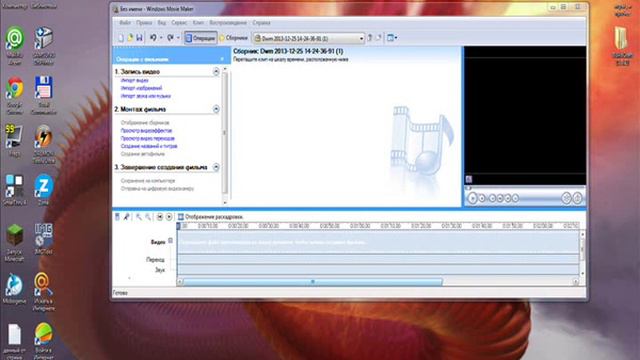Click the timeline scroll right arrow
Screen dimensions: 640x360
(x=576, y=282)
